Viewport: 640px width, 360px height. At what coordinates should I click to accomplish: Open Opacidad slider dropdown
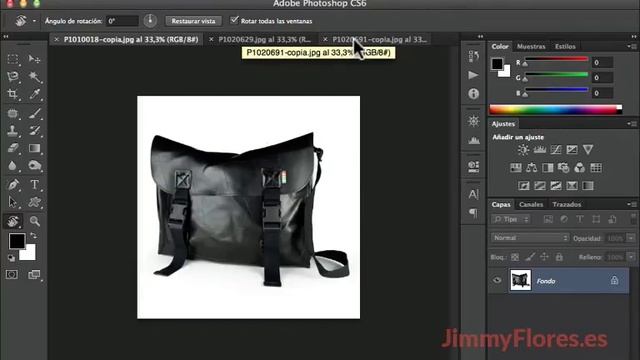point(631,238)
